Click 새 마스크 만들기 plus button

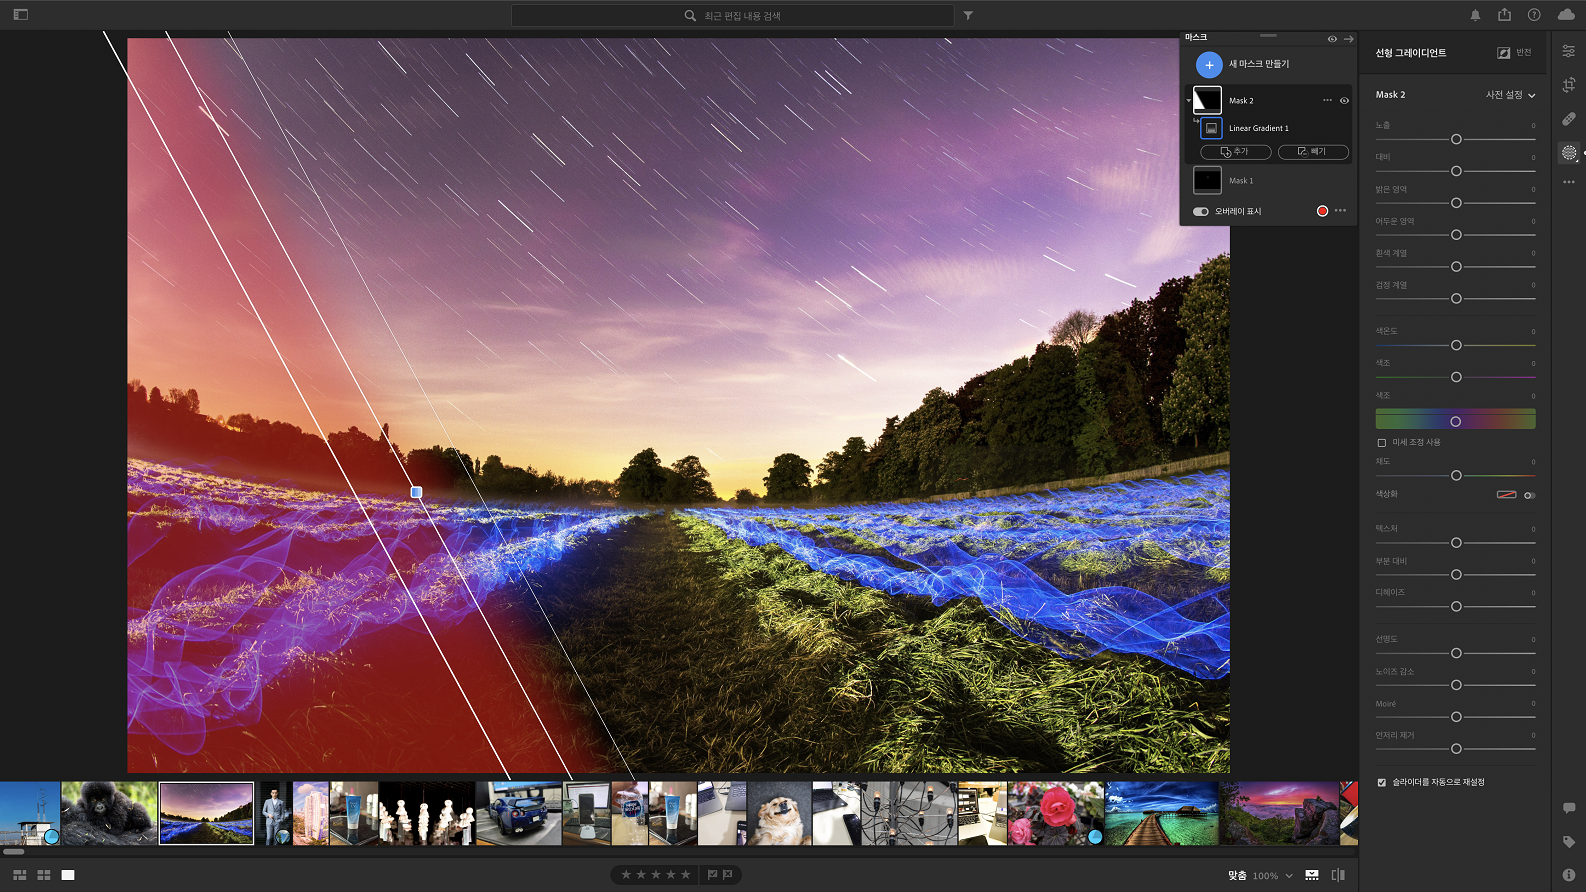click(1209, 65)
